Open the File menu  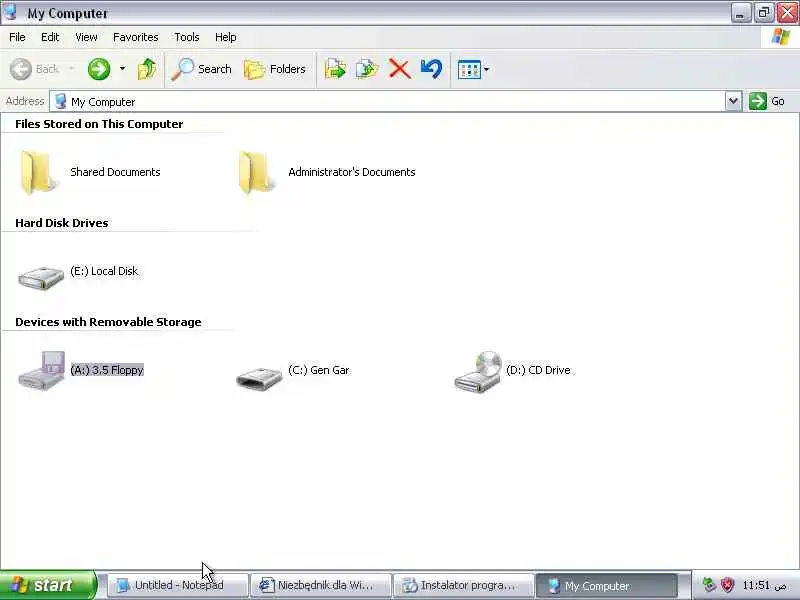[x=17, y=37]
